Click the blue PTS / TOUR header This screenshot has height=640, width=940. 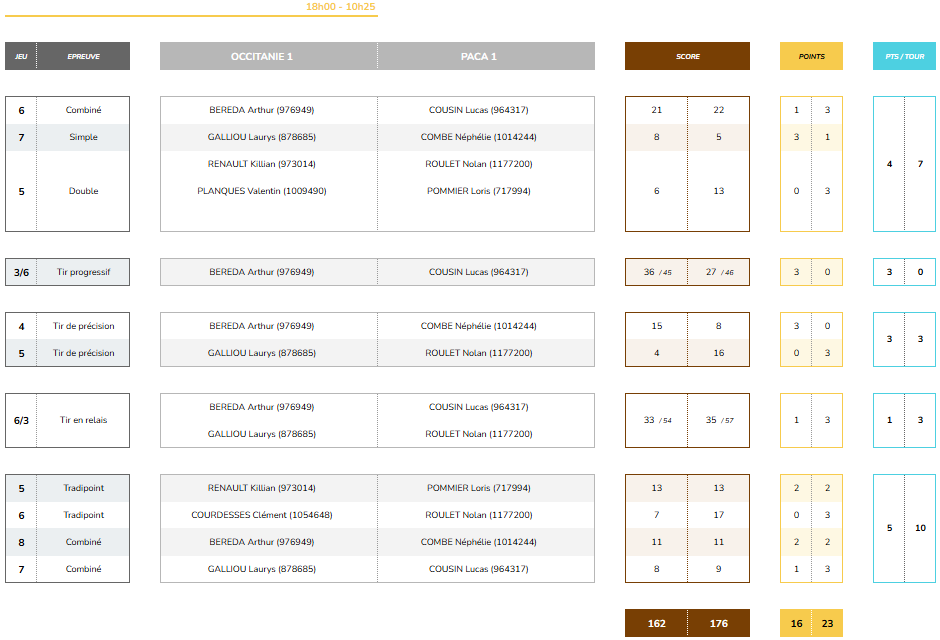tap(905, 57)
